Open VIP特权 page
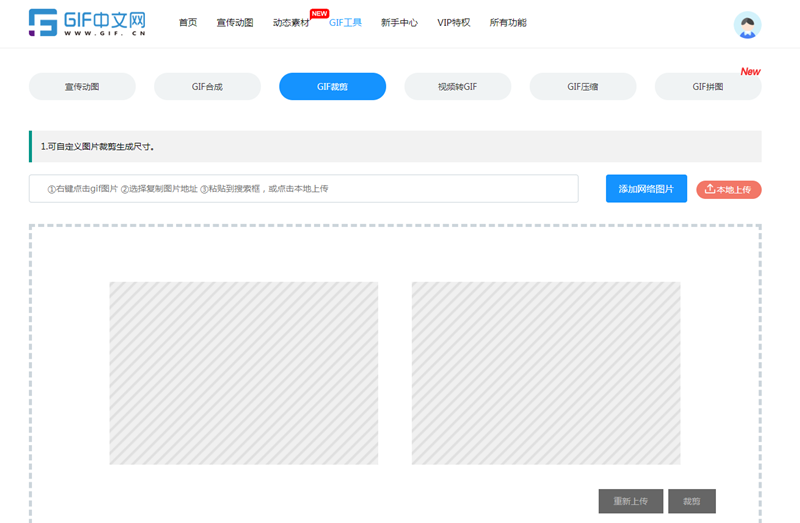 (453, 23)
